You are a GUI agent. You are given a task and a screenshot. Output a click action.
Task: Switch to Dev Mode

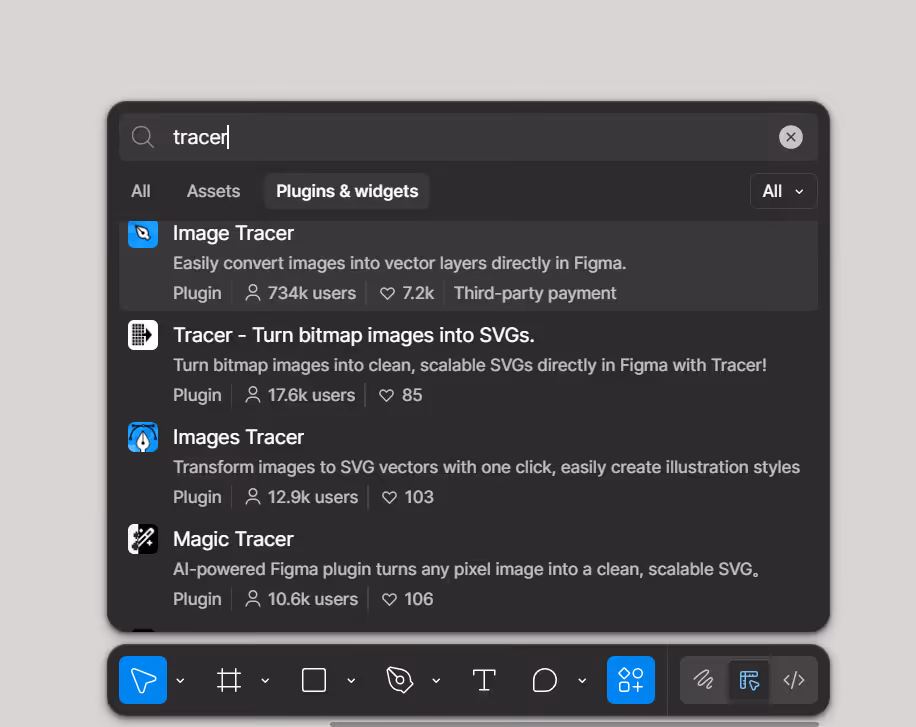coord(794,680)
